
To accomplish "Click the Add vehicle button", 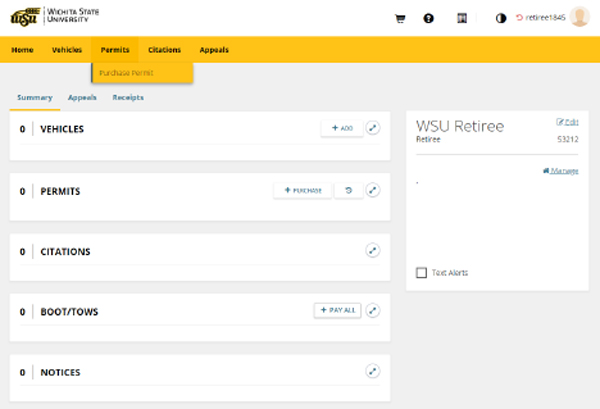I will (x=342, y=128).
